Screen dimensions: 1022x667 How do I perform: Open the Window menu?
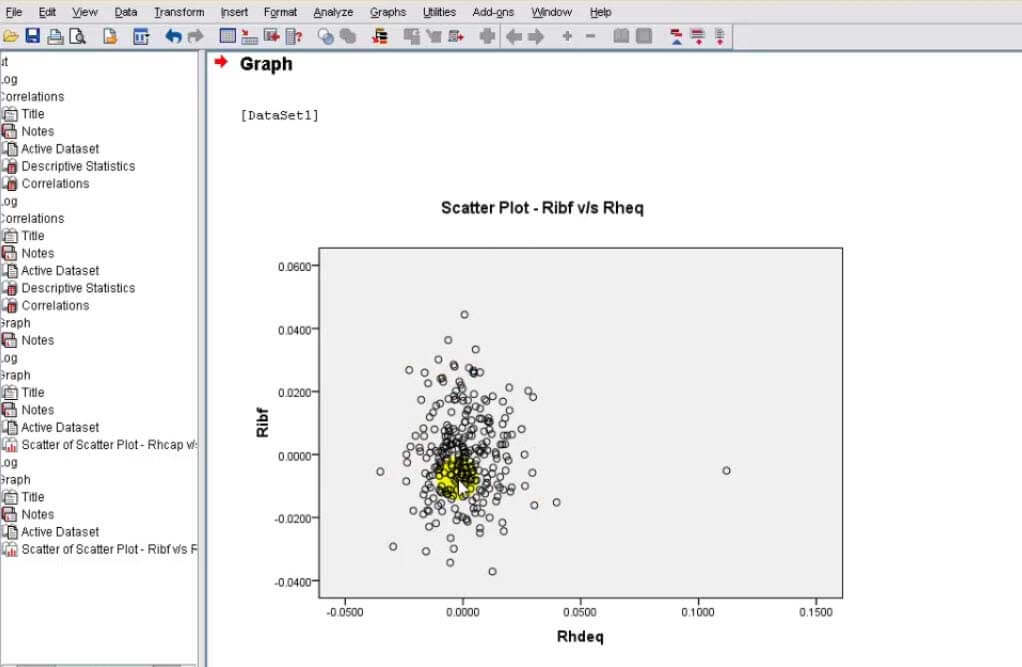551,12
